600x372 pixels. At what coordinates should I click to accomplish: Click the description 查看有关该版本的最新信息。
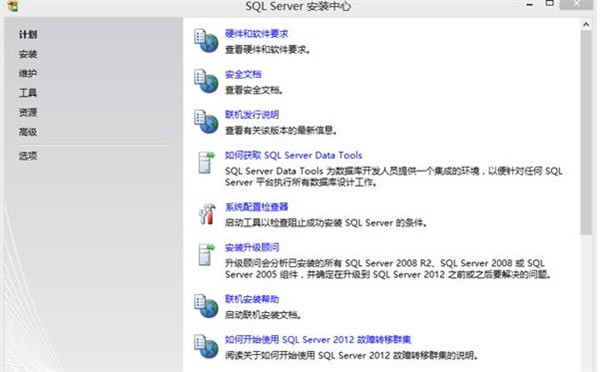click(x=280, y=131)
